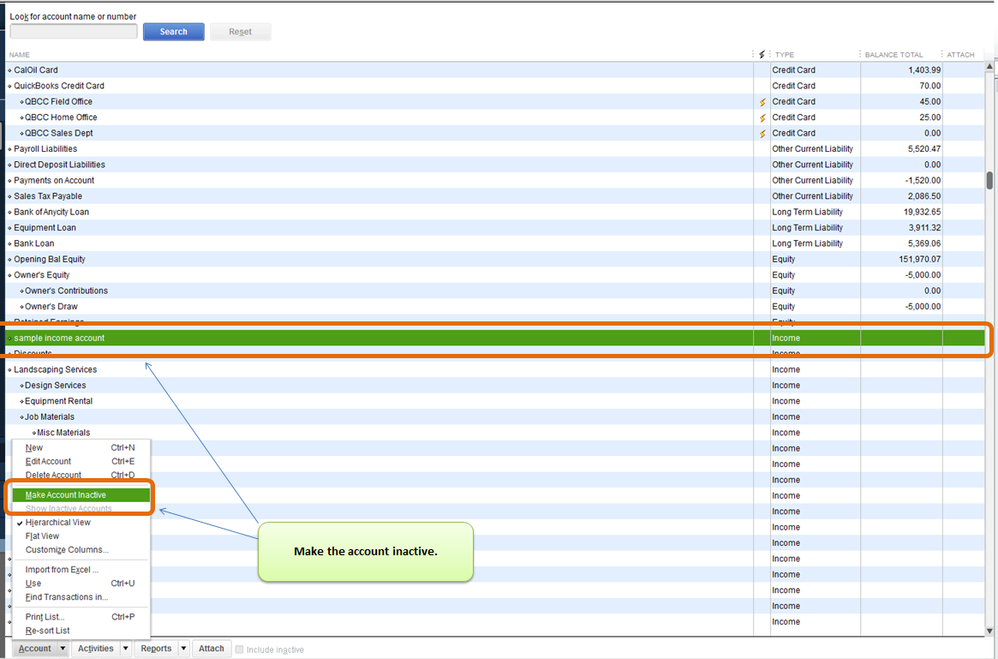The image size is (998, 659).
Task: Collapse the Owner's Equity account row
Action: coord(10,275)
